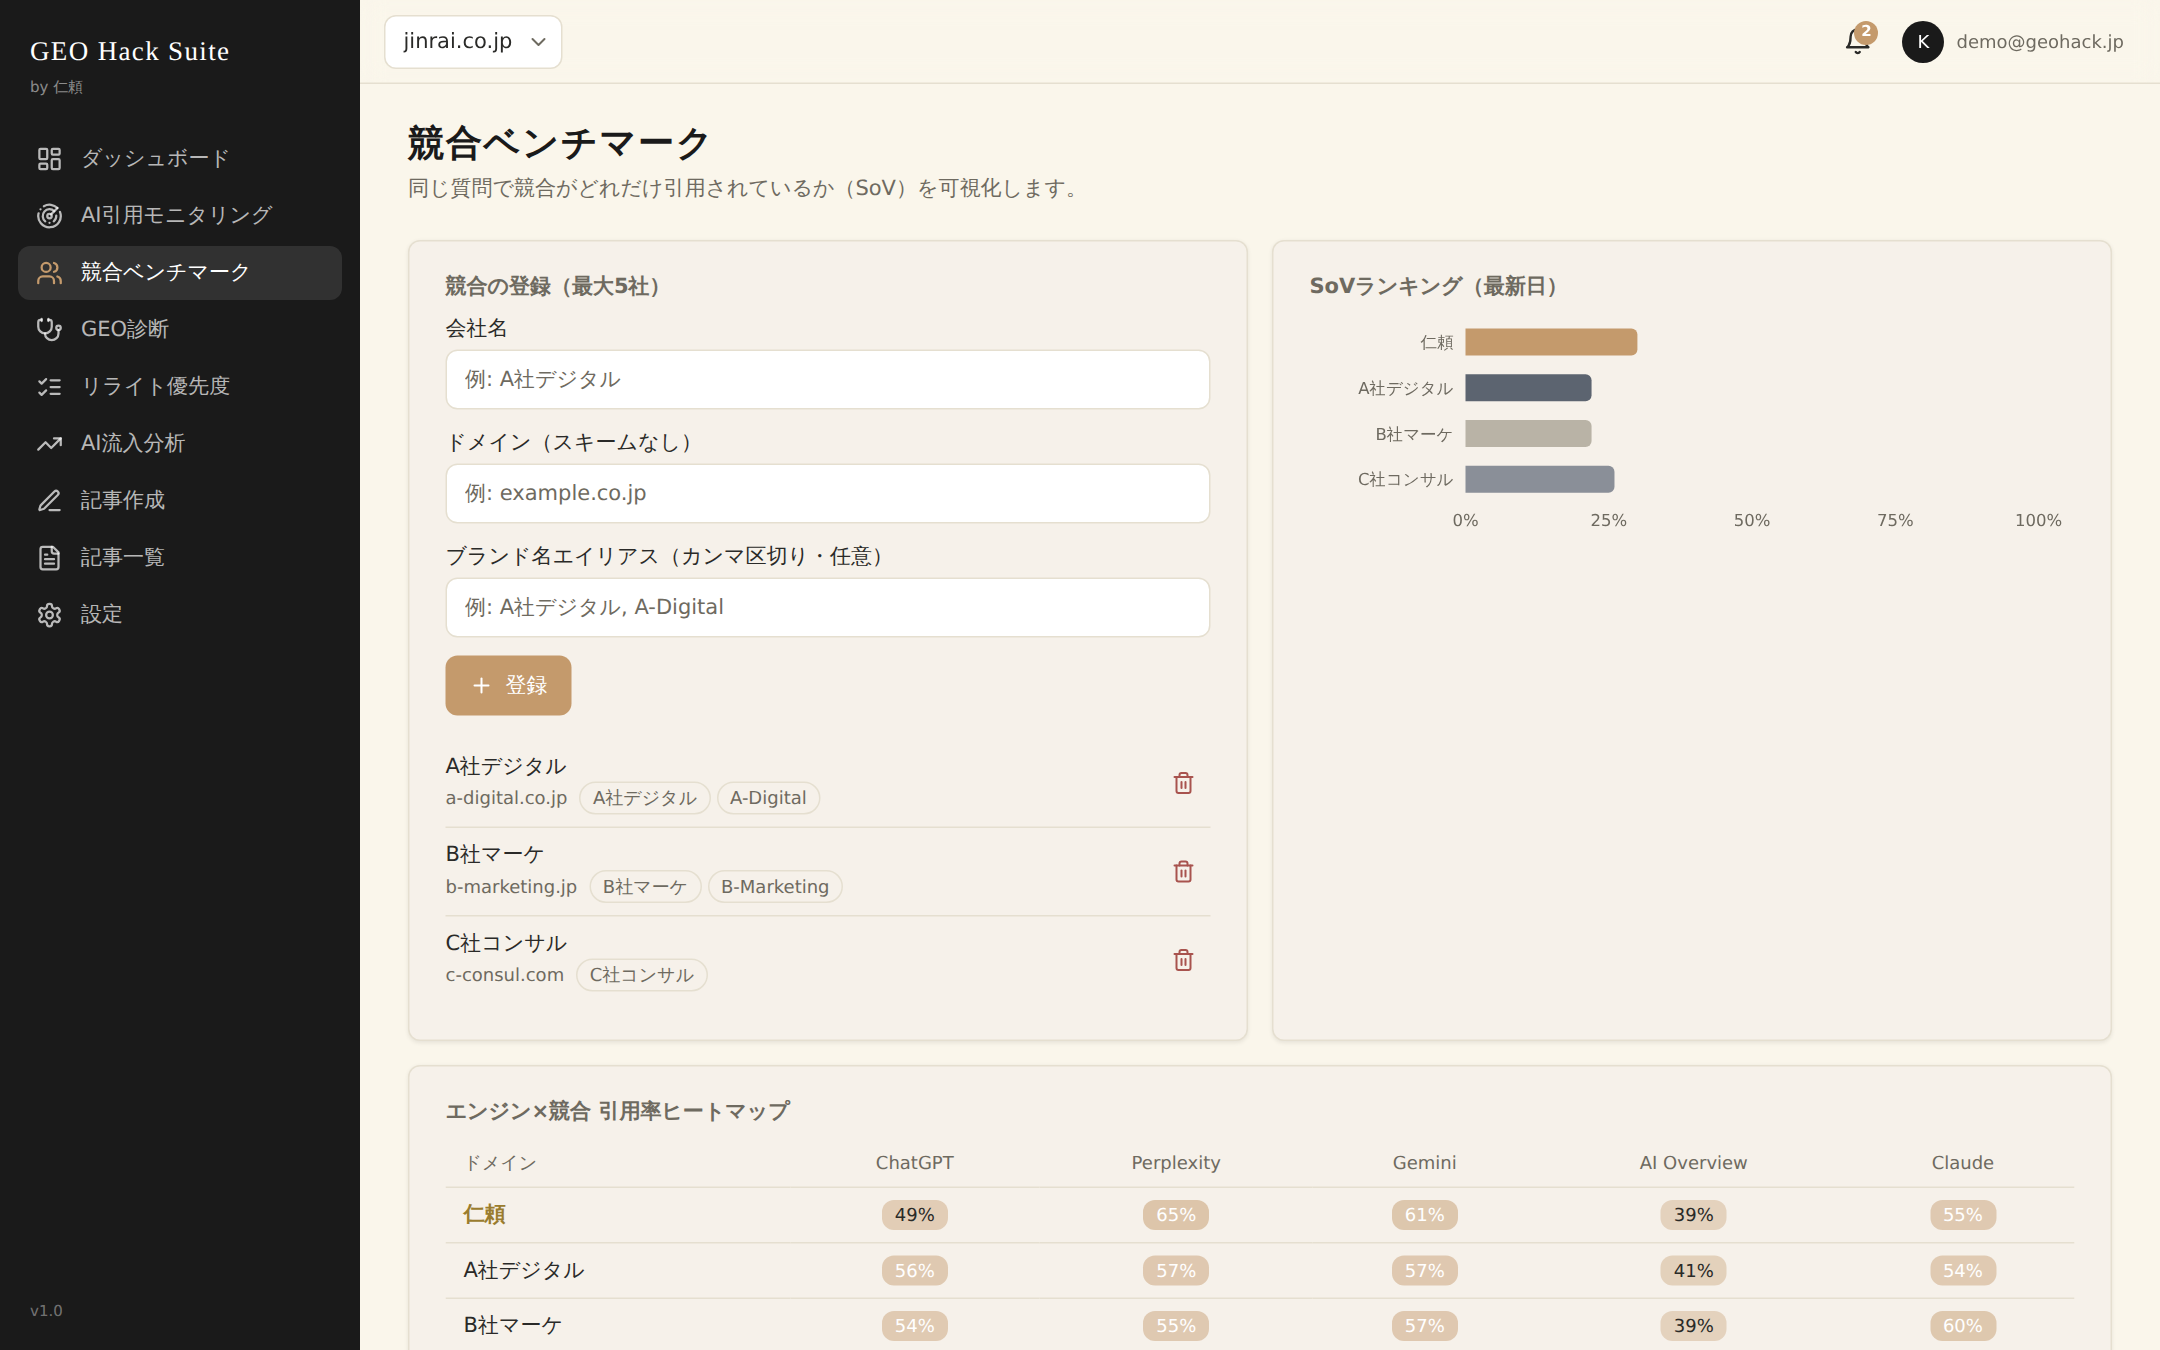
Task: Click a-digital.co.jp domain text
Action: [x=506, y=798]
